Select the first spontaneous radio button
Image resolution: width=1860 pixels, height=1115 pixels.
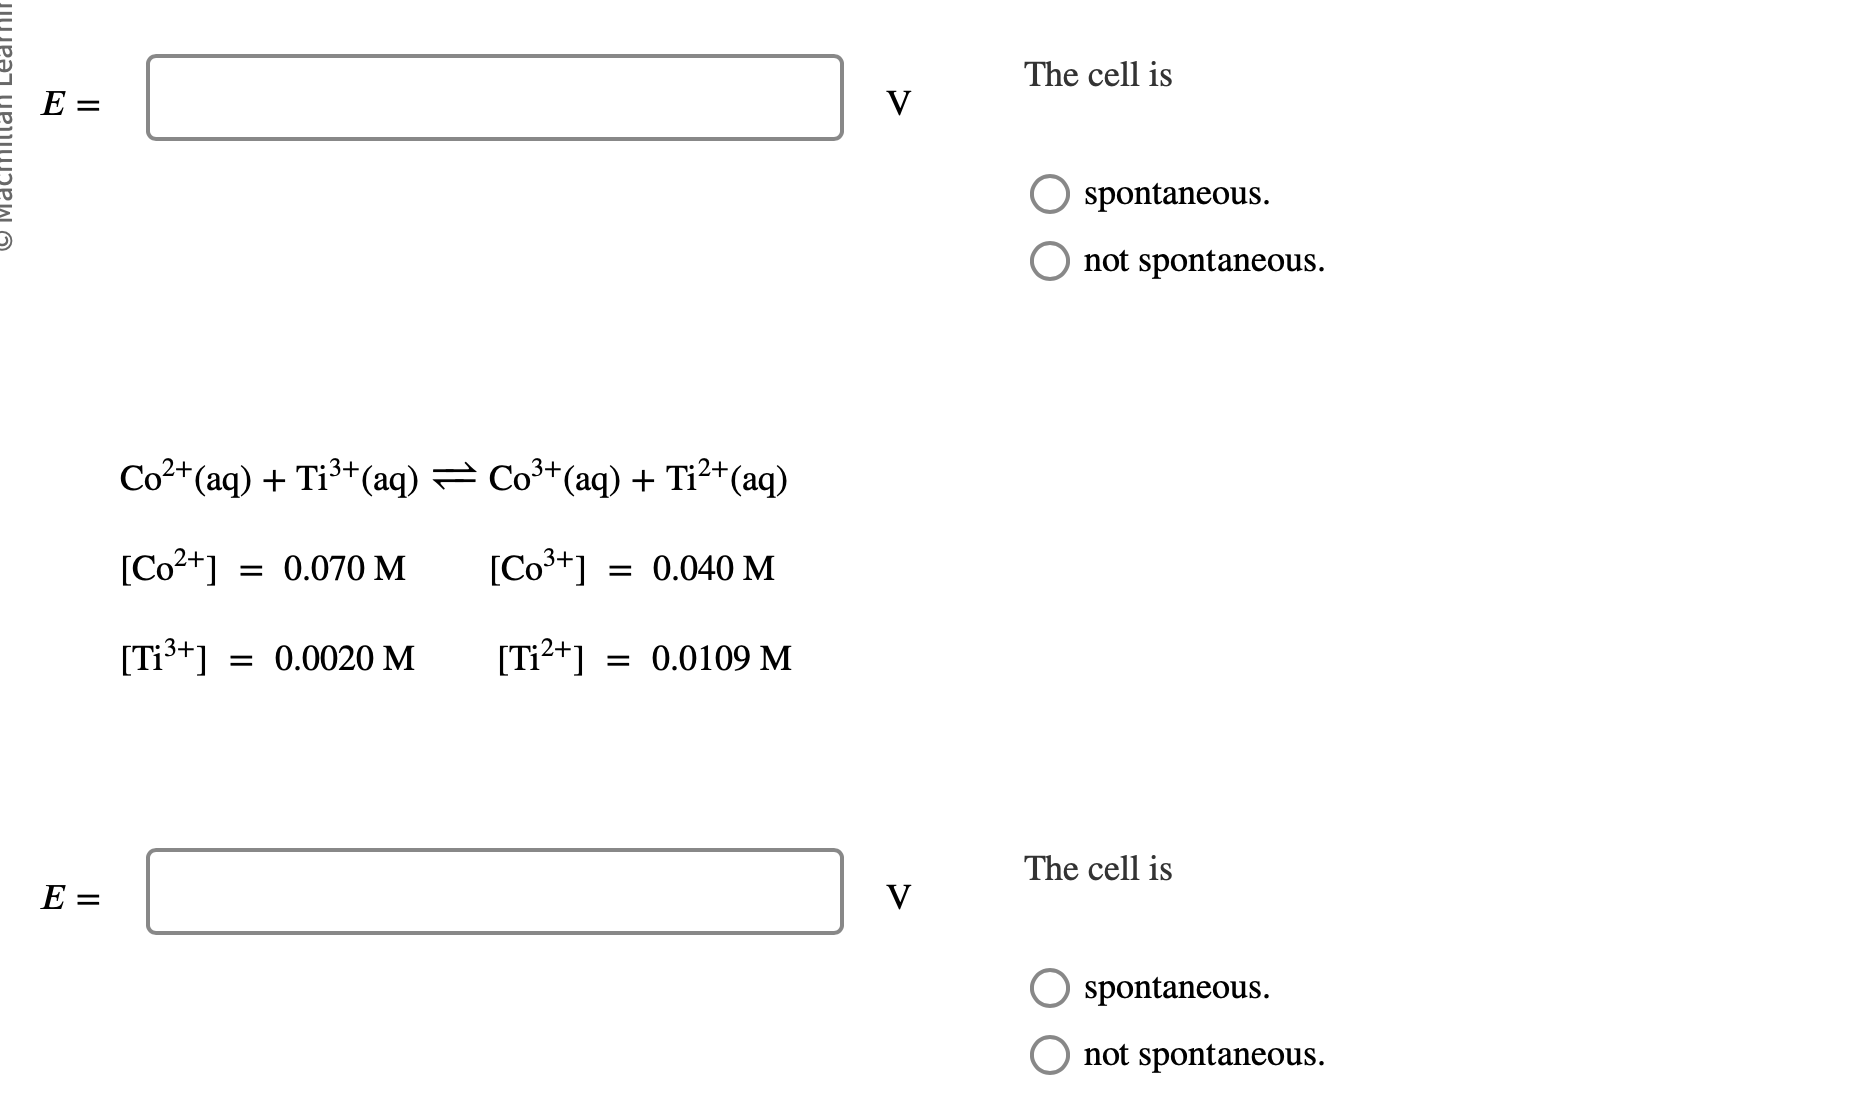click(x=1049, y=196)
